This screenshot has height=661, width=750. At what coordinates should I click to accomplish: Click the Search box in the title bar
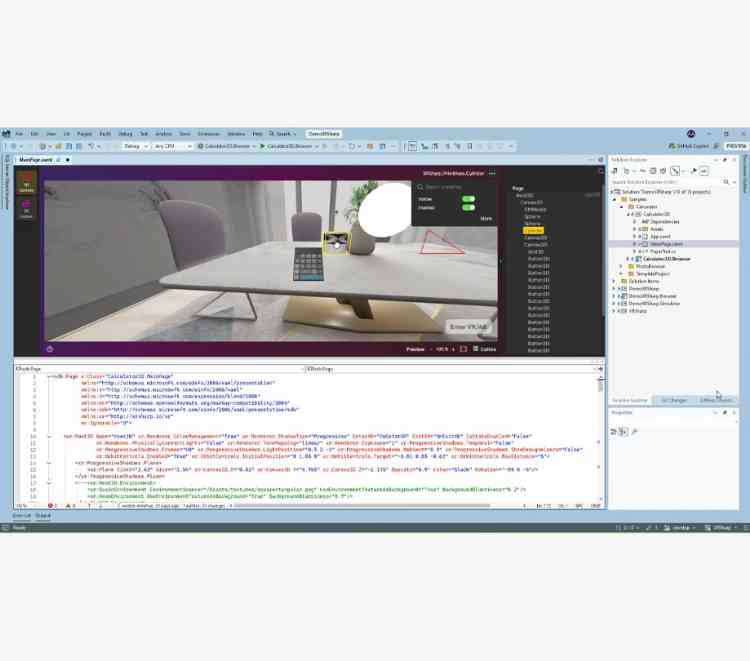tap(283, 134)
